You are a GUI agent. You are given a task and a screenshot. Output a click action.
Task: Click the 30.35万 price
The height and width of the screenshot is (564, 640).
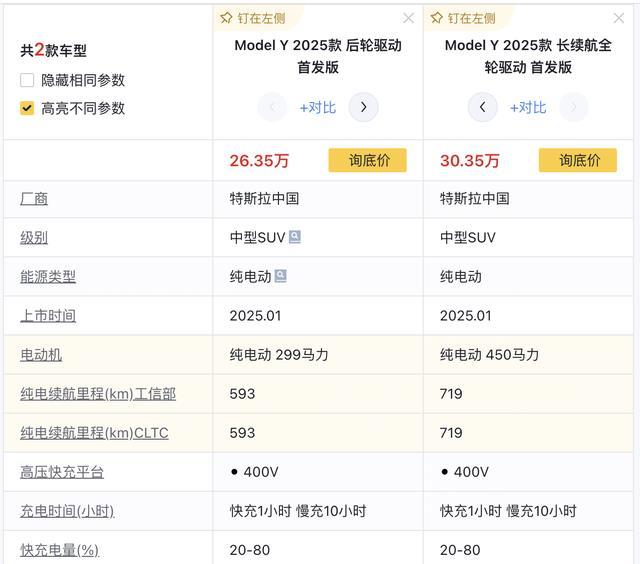coord(469,161)
